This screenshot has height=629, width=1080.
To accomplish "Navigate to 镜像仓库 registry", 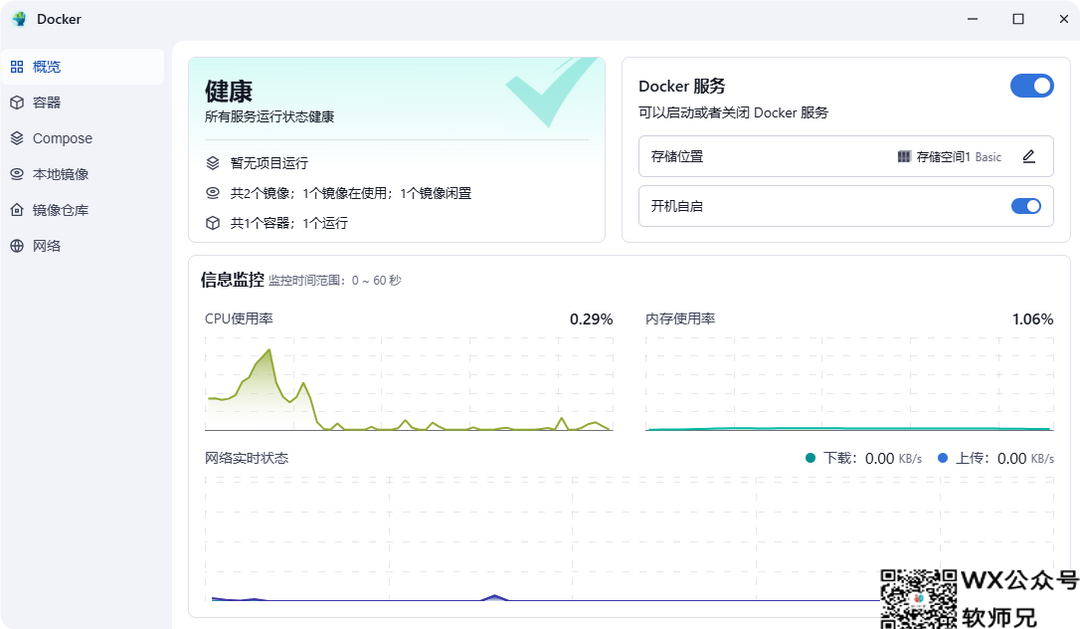I will [83, 210].
